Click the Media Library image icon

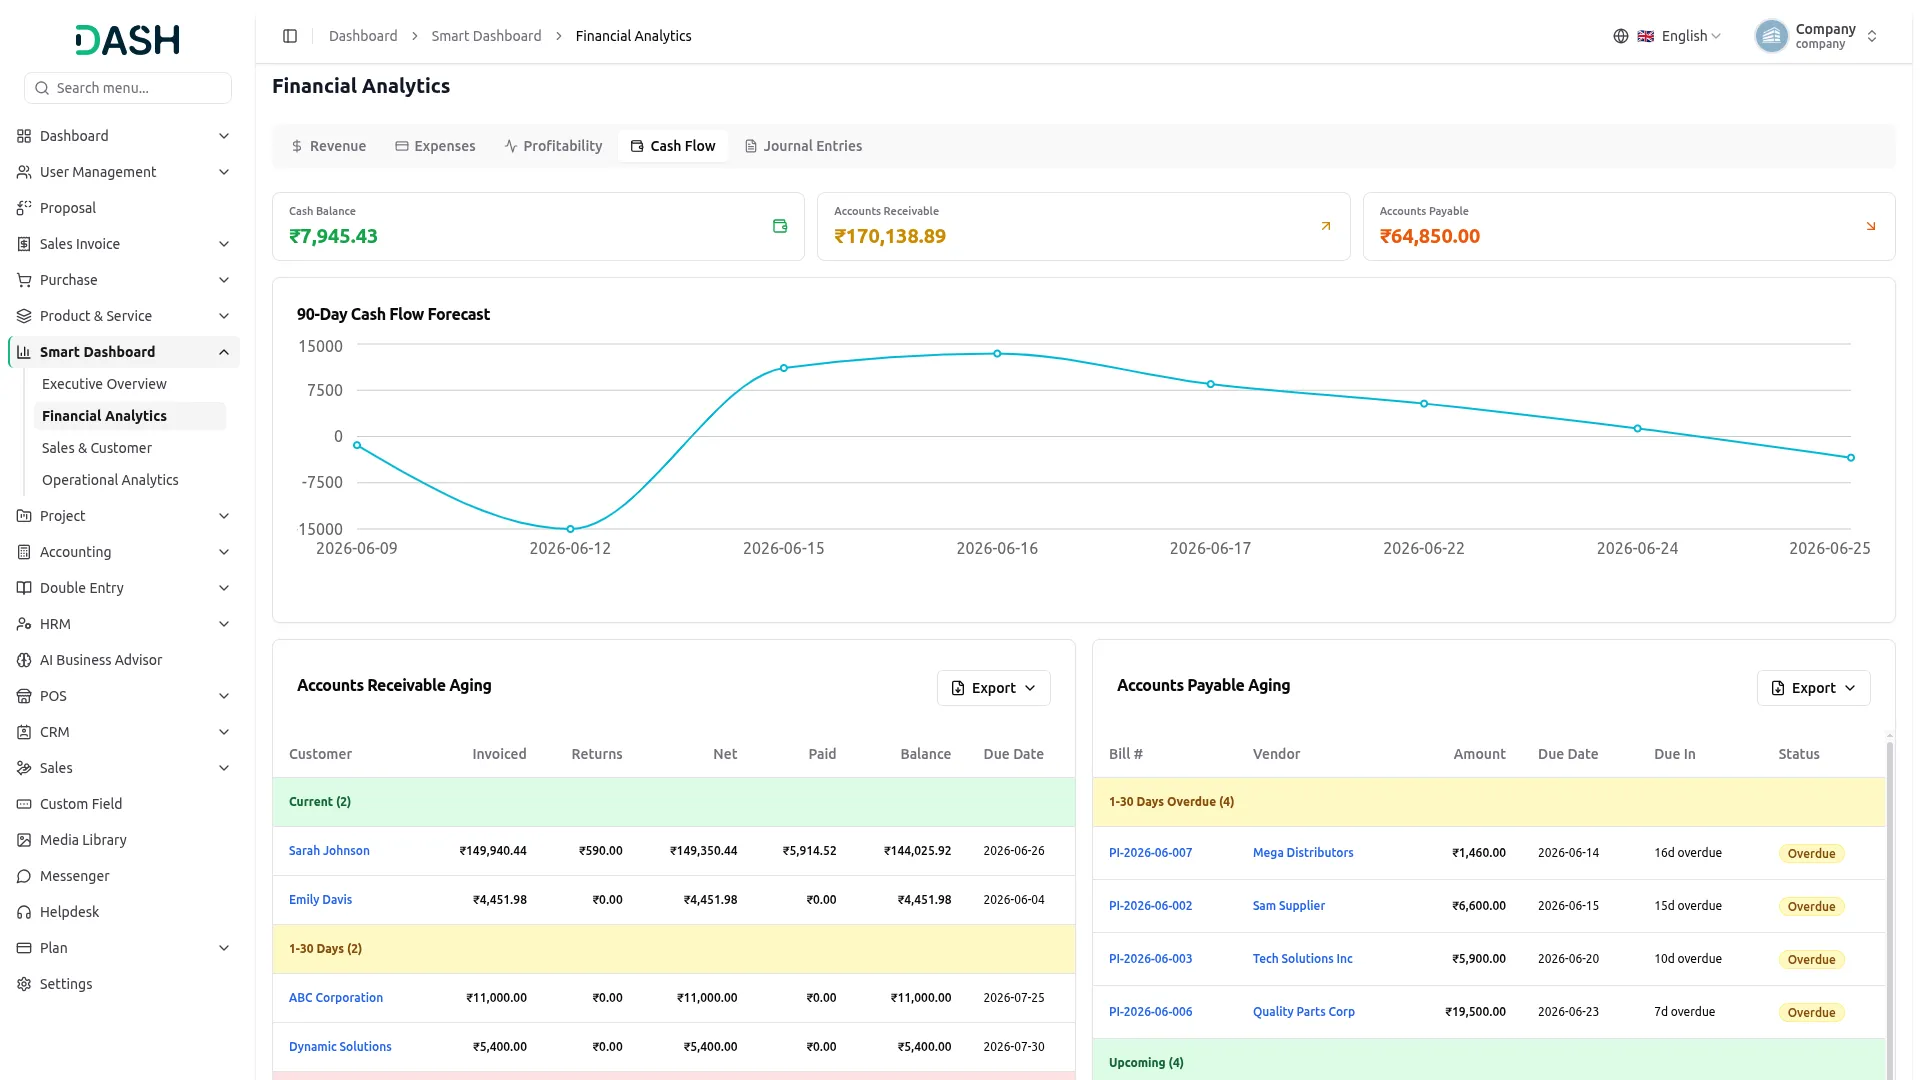pyautogui.click(x=24, y=840)
